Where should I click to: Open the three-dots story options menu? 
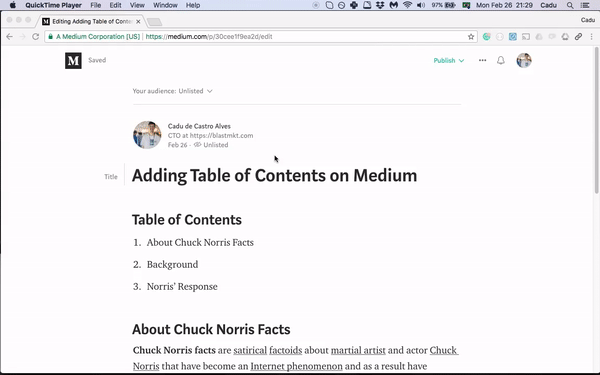click(x=483, y=60)
